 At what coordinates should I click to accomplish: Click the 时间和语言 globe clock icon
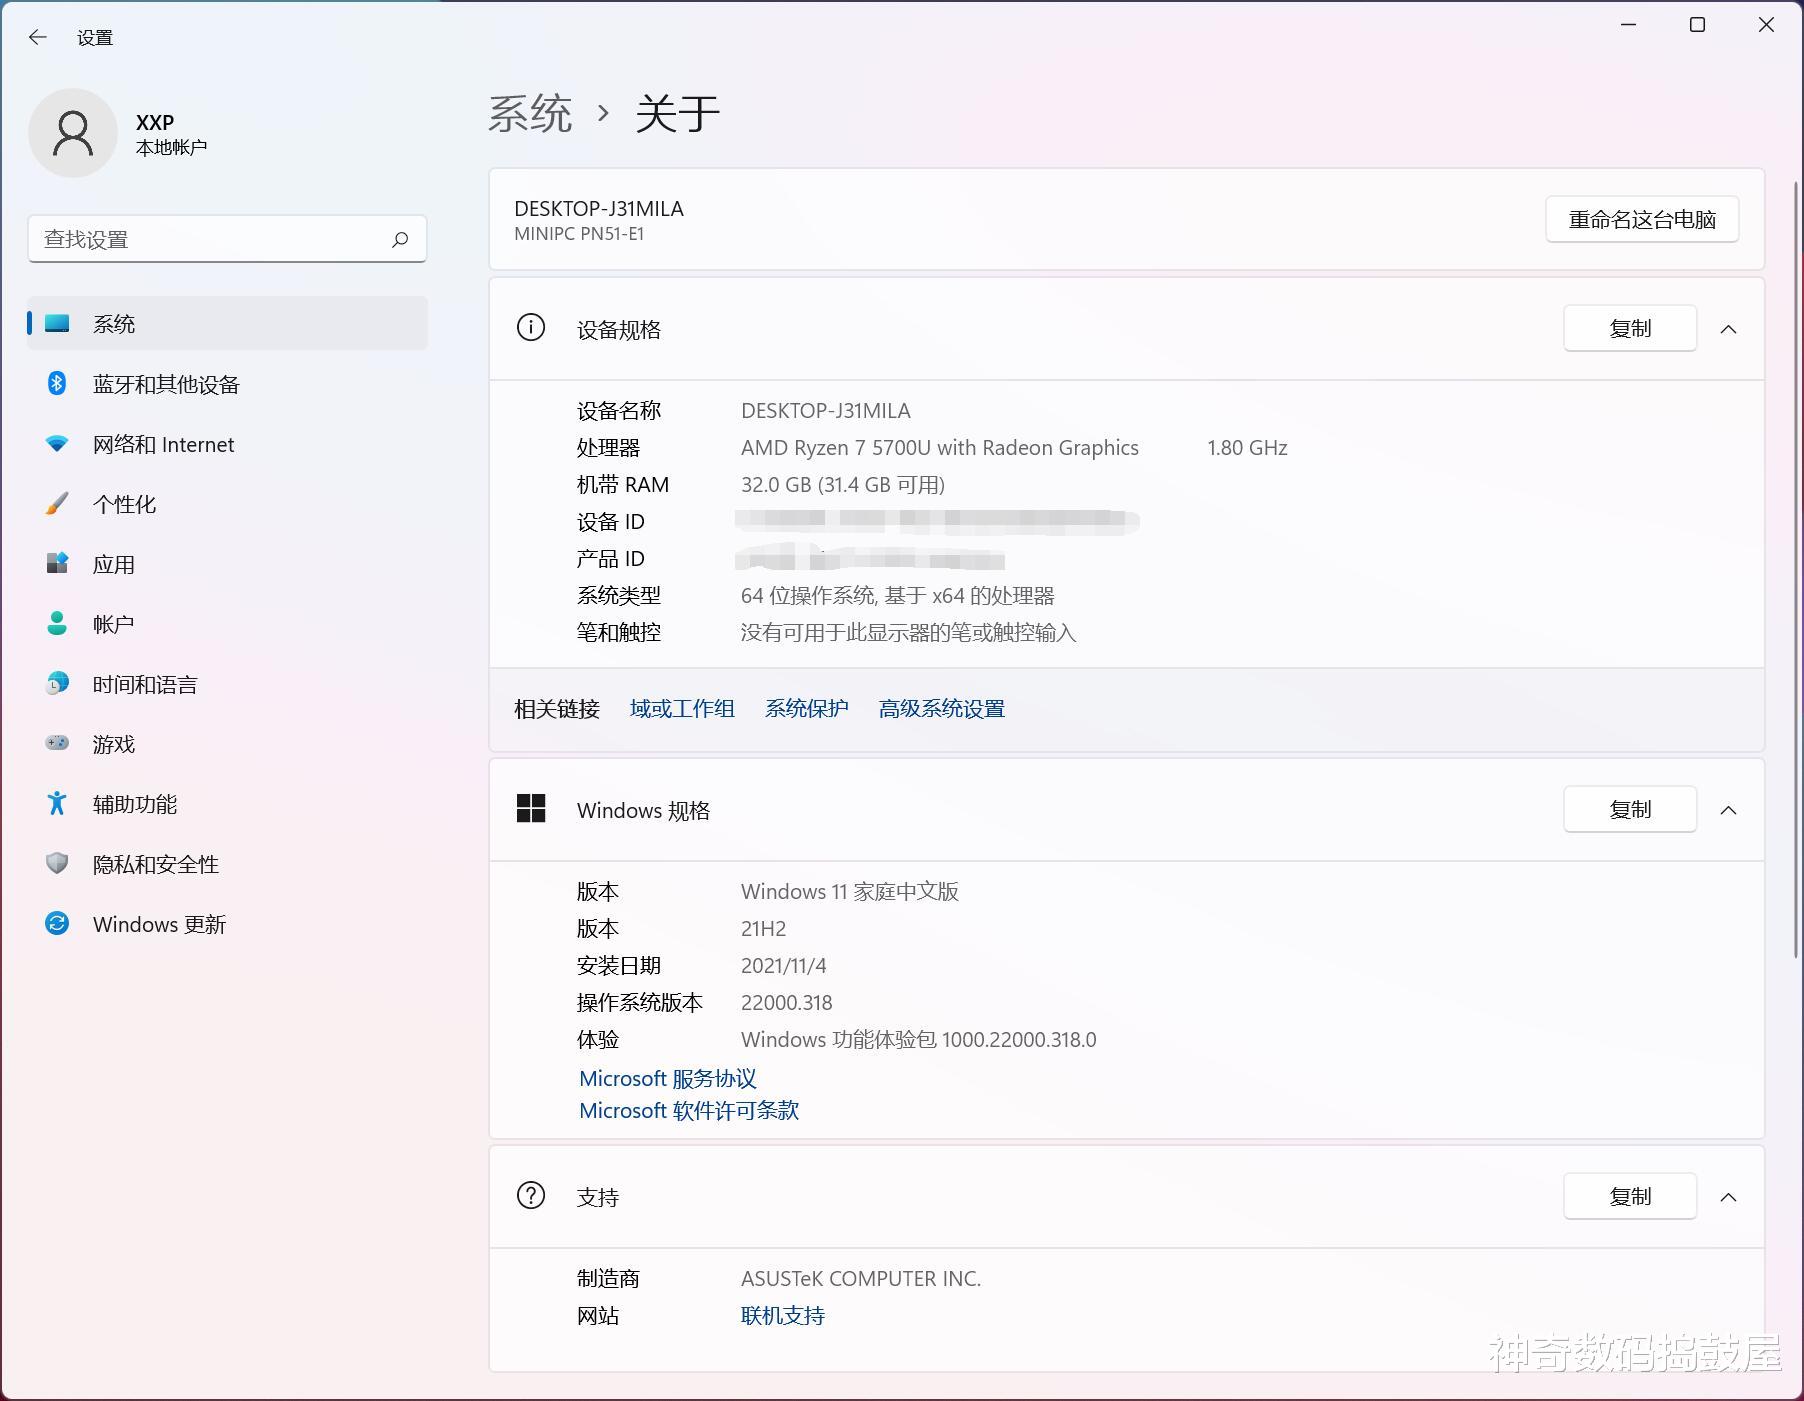(x=57, y=683)
